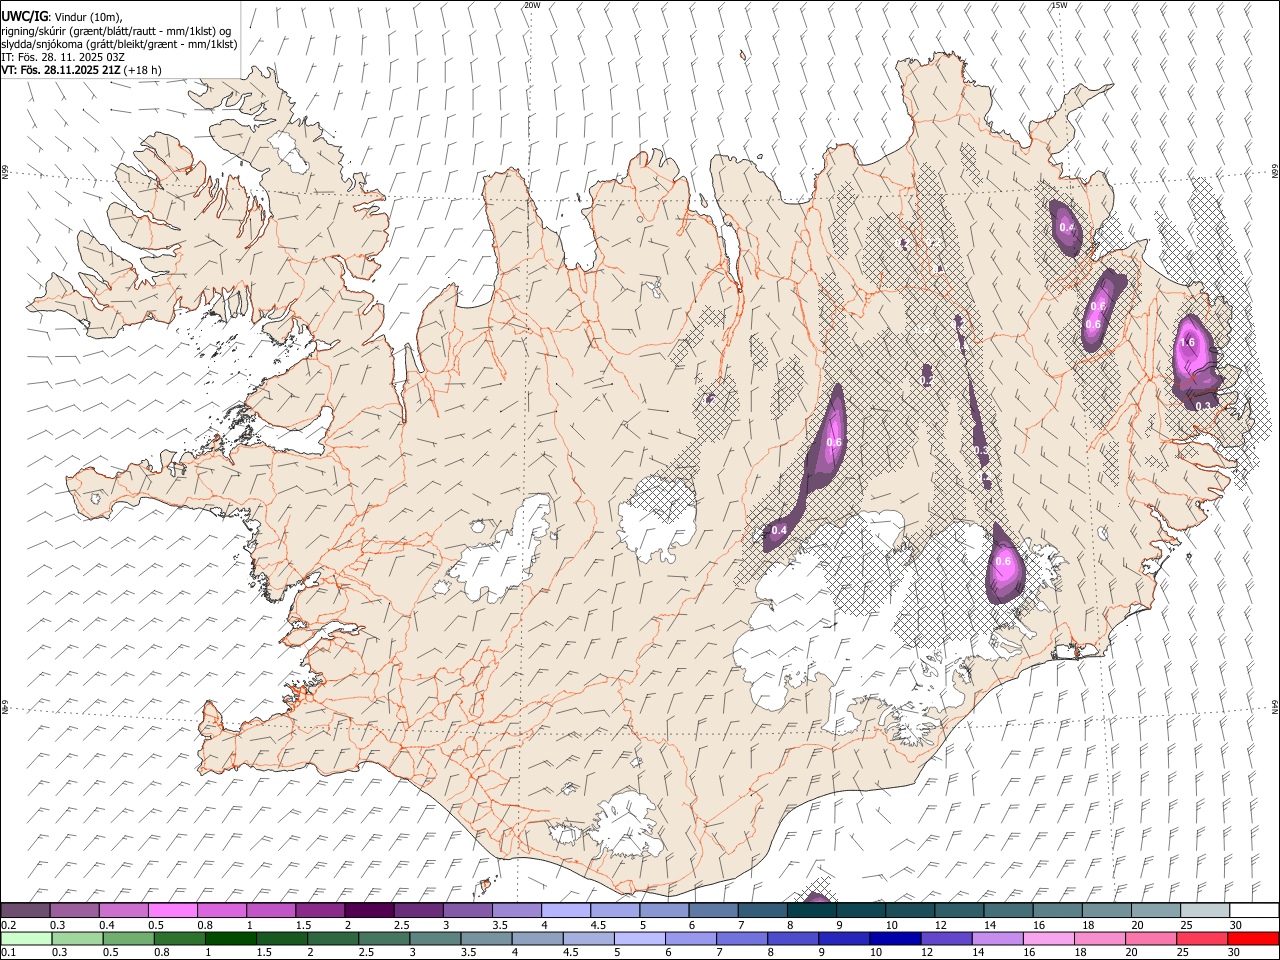The height and width of the screenshot is (960, 1280).
Task: Select the bright red swatch after 30 in the lower legend
Action: click(1253, 938)
